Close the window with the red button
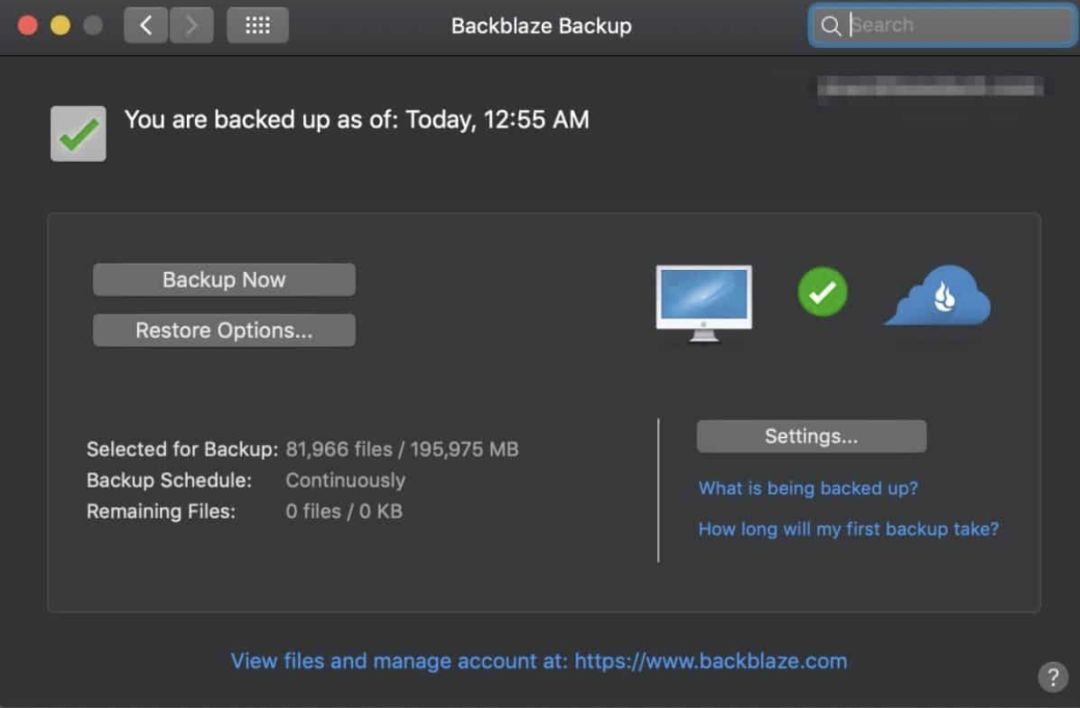 (x=28, y=26)
